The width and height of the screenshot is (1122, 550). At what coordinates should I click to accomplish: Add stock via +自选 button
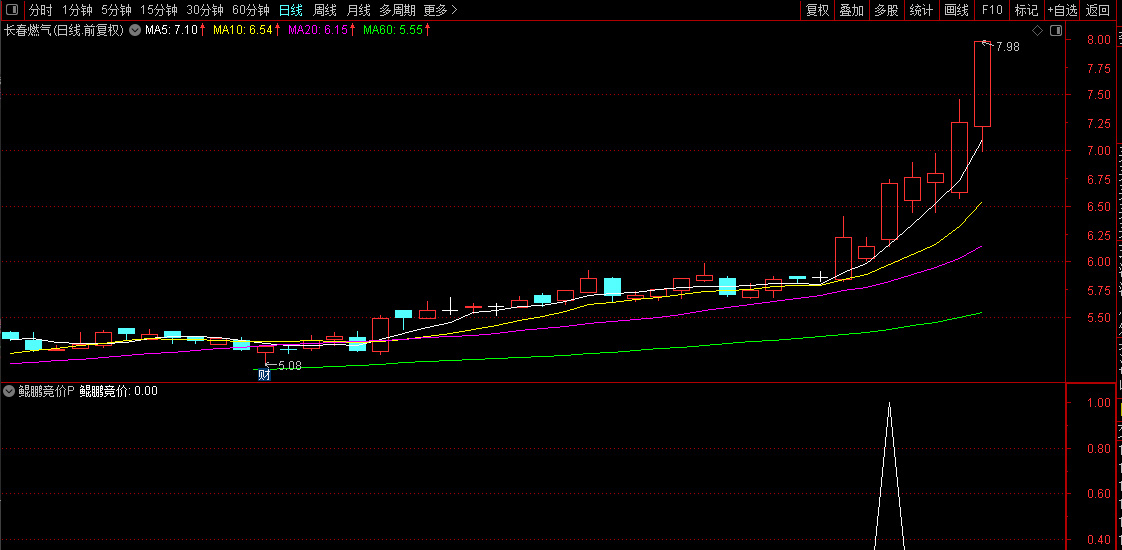[x=1062, y=10]
